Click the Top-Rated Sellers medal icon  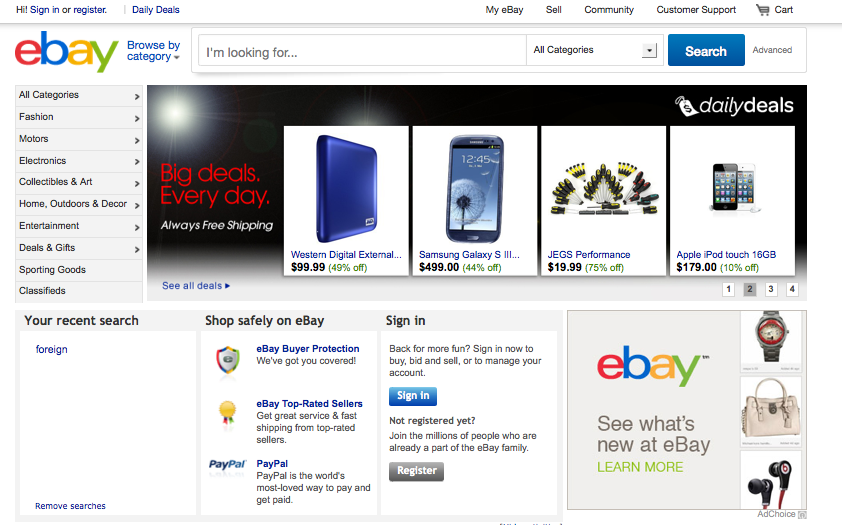tap(228, 415)
